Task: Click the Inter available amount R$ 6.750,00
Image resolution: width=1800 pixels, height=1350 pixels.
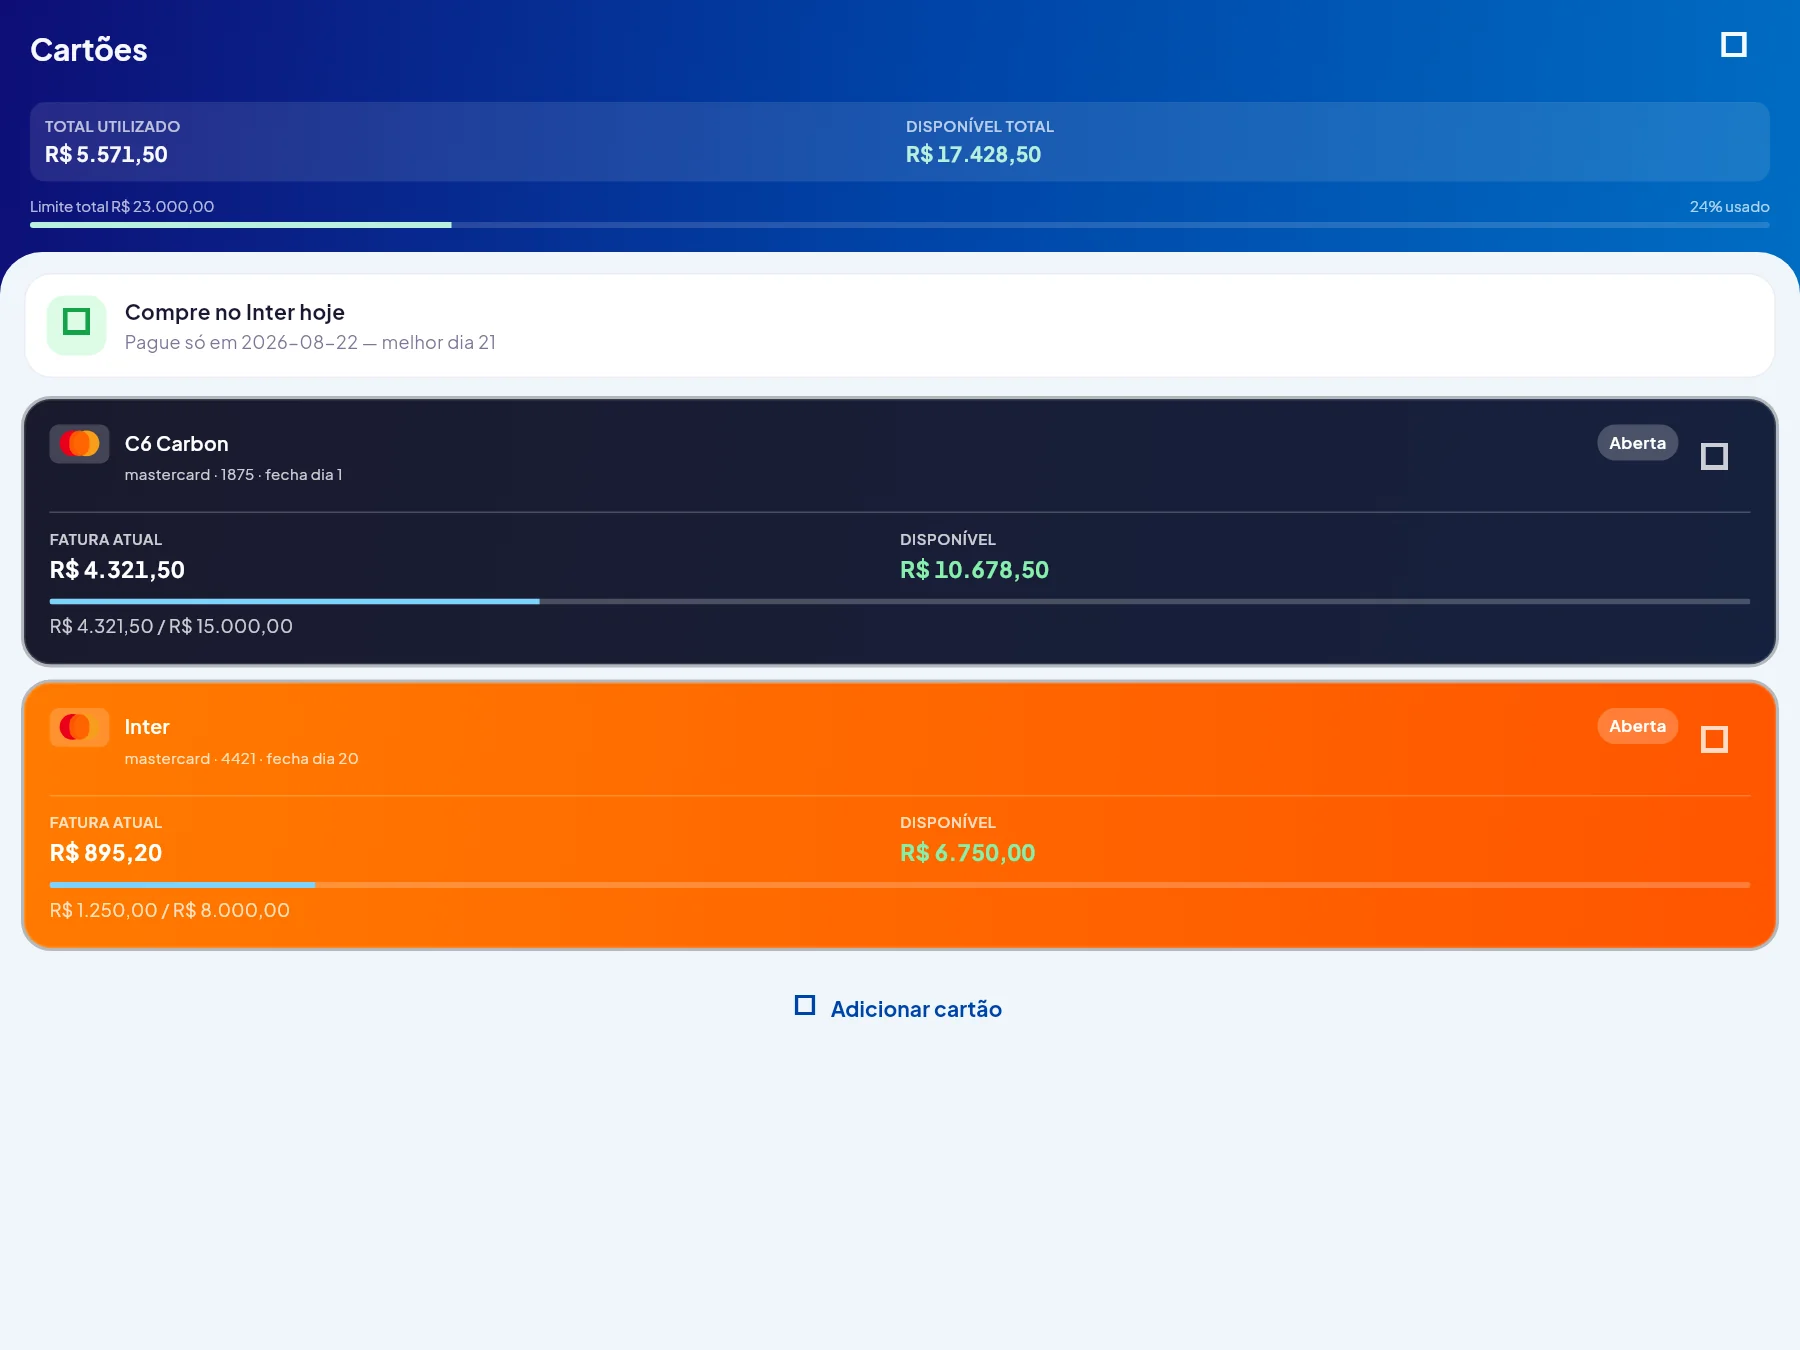Action: 967,853
